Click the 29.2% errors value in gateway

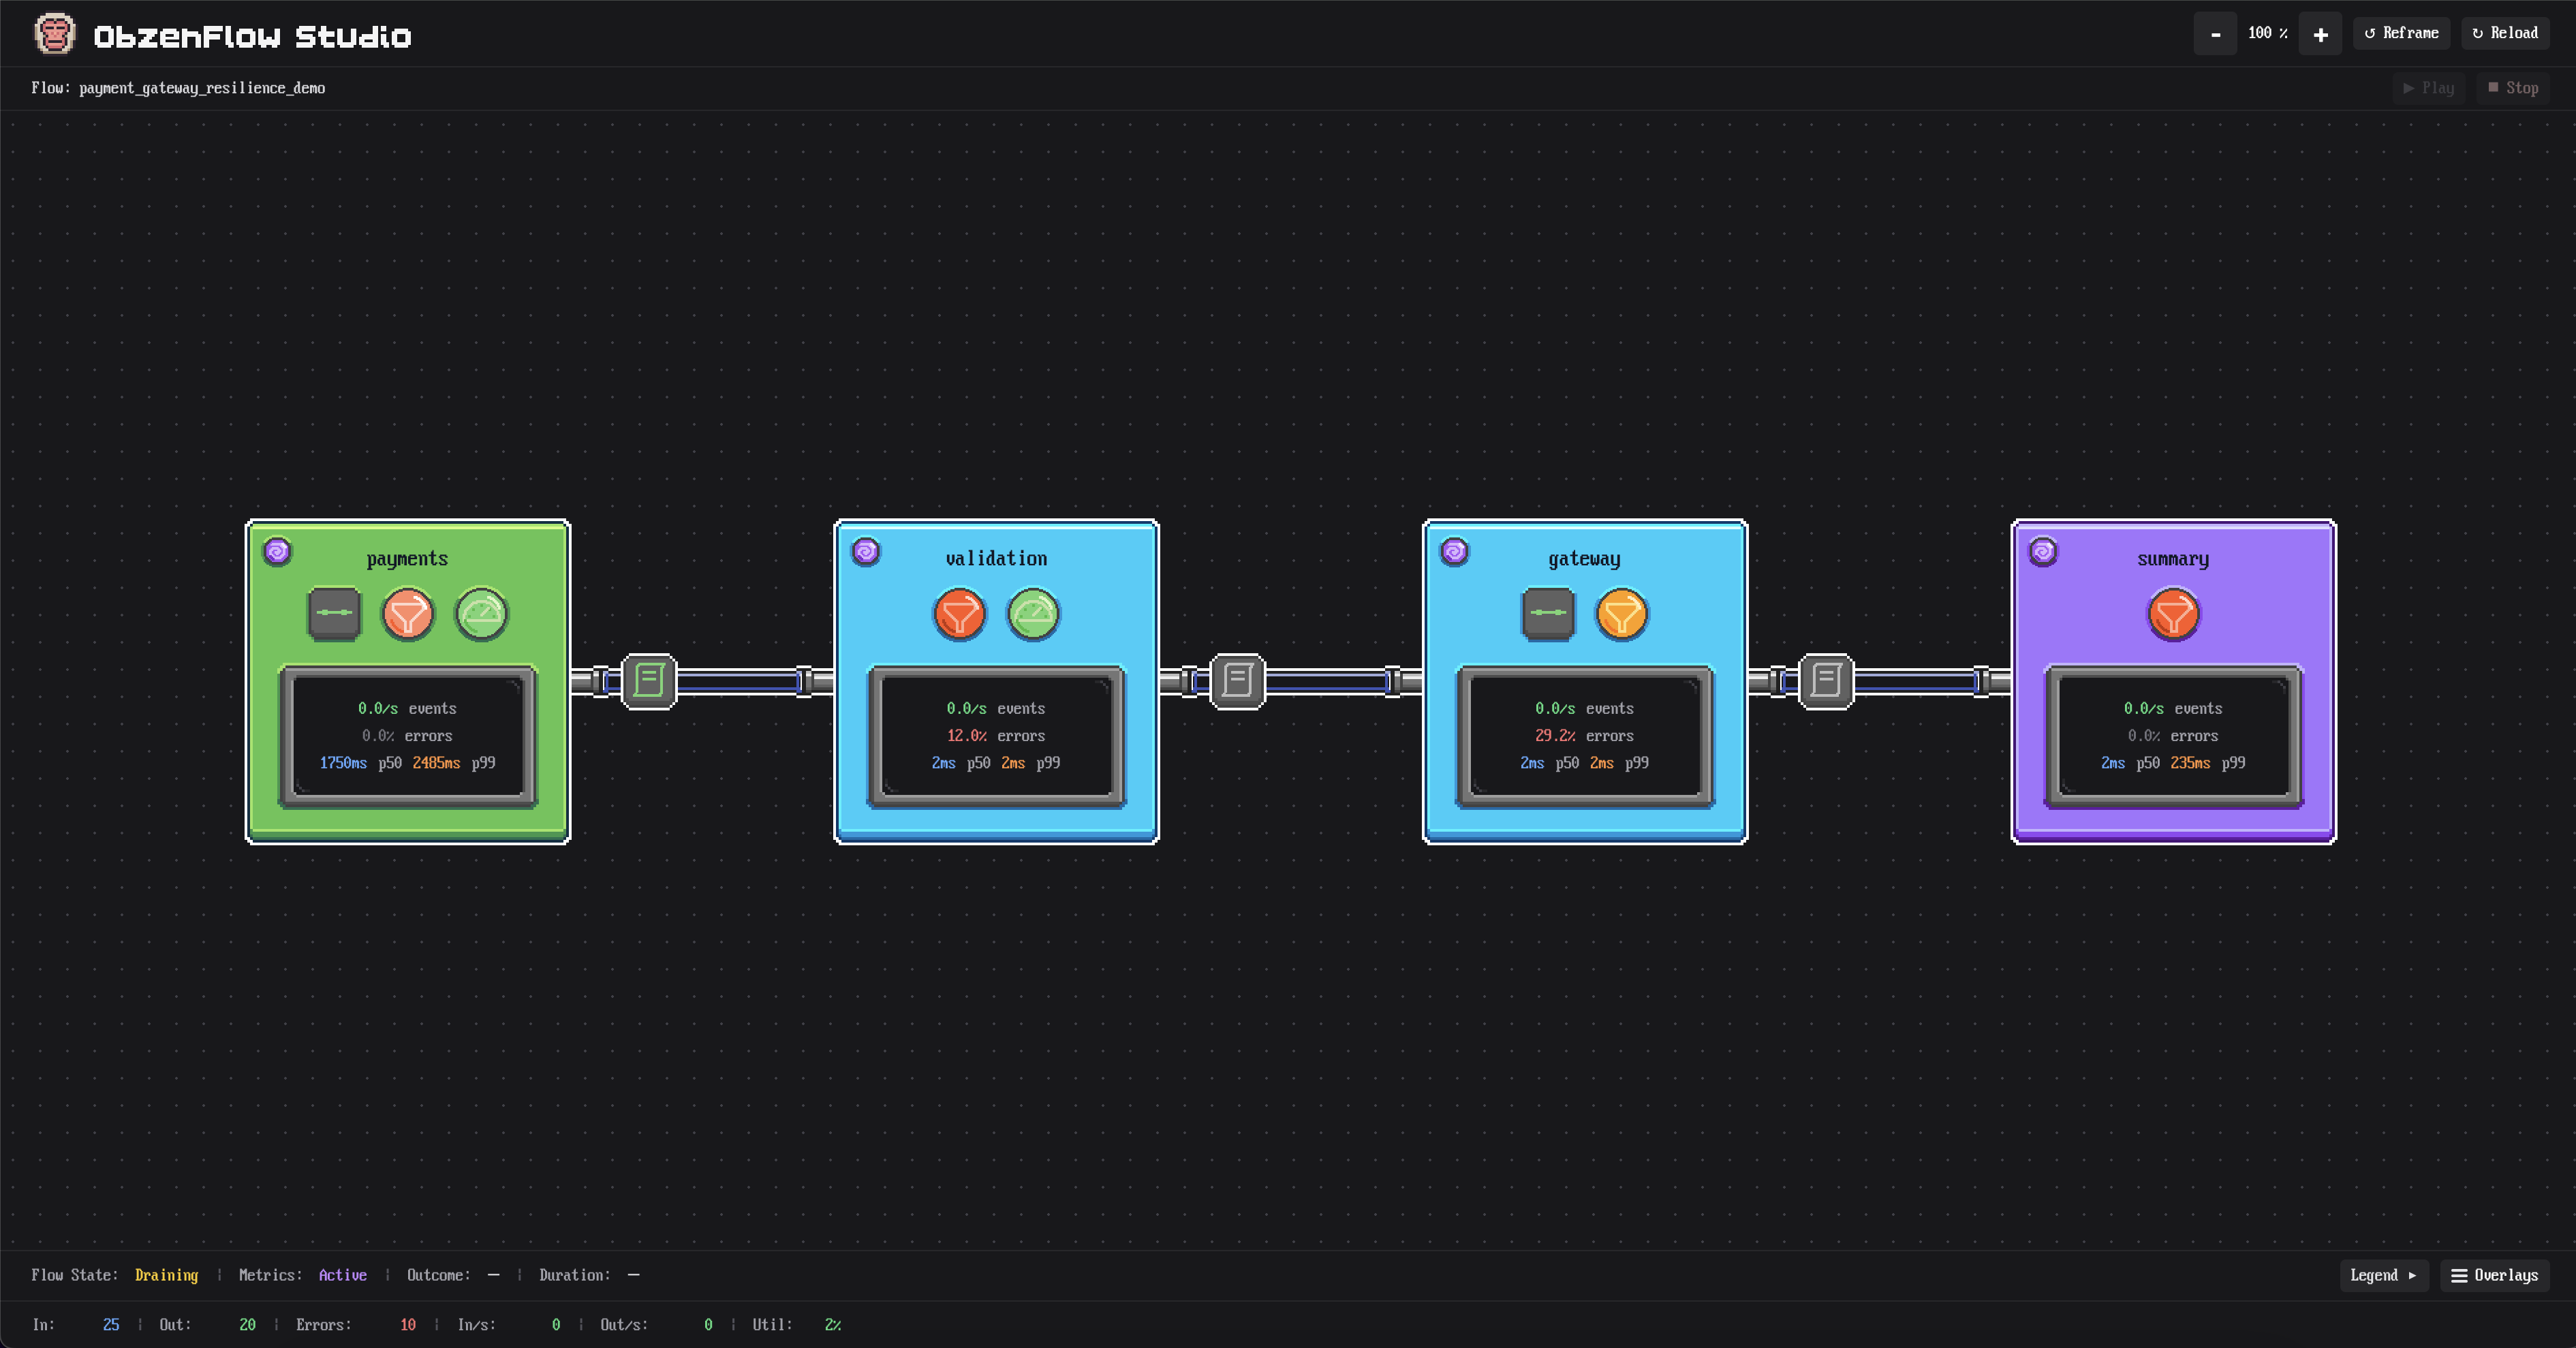pos(1555,736)
